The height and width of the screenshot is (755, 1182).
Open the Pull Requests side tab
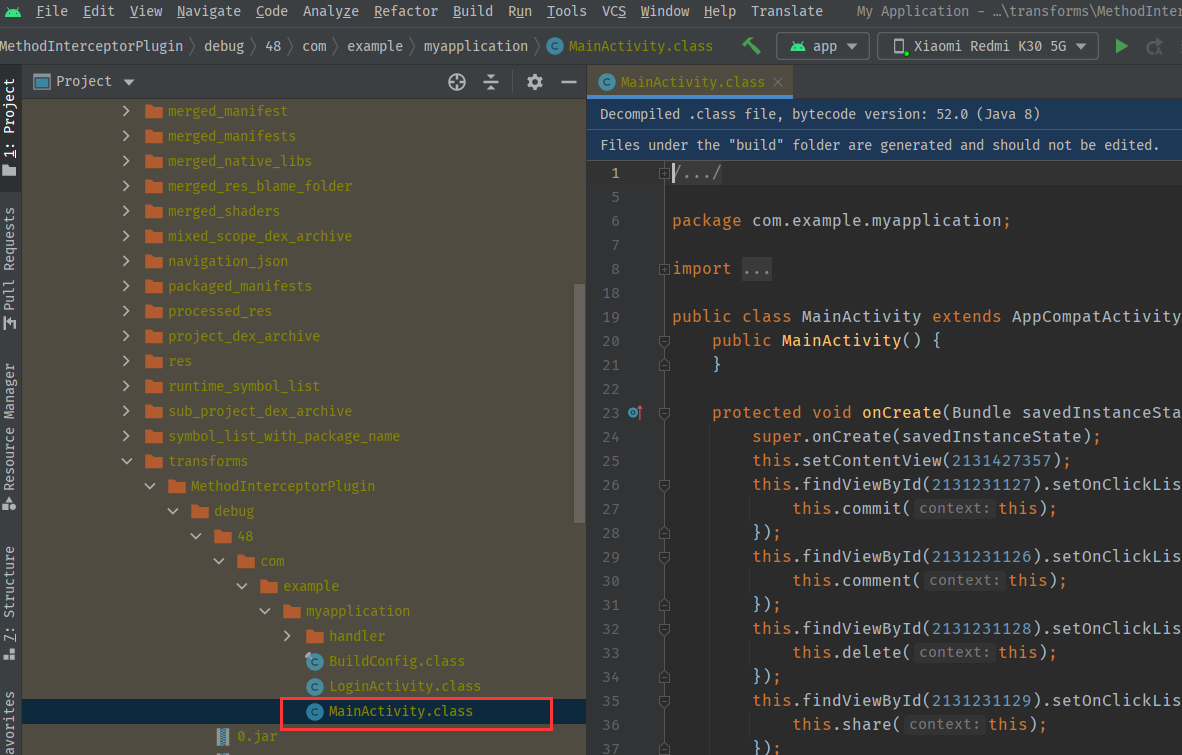(10, 267)
